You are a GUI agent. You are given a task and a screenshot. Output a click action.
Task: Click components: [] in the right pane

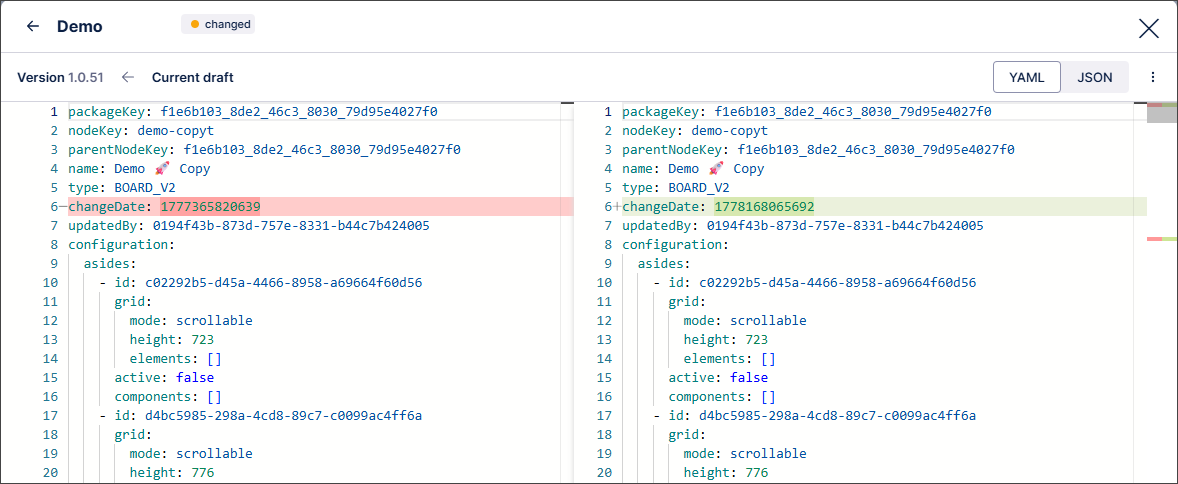pyautogui.click(x=722, y=396)
